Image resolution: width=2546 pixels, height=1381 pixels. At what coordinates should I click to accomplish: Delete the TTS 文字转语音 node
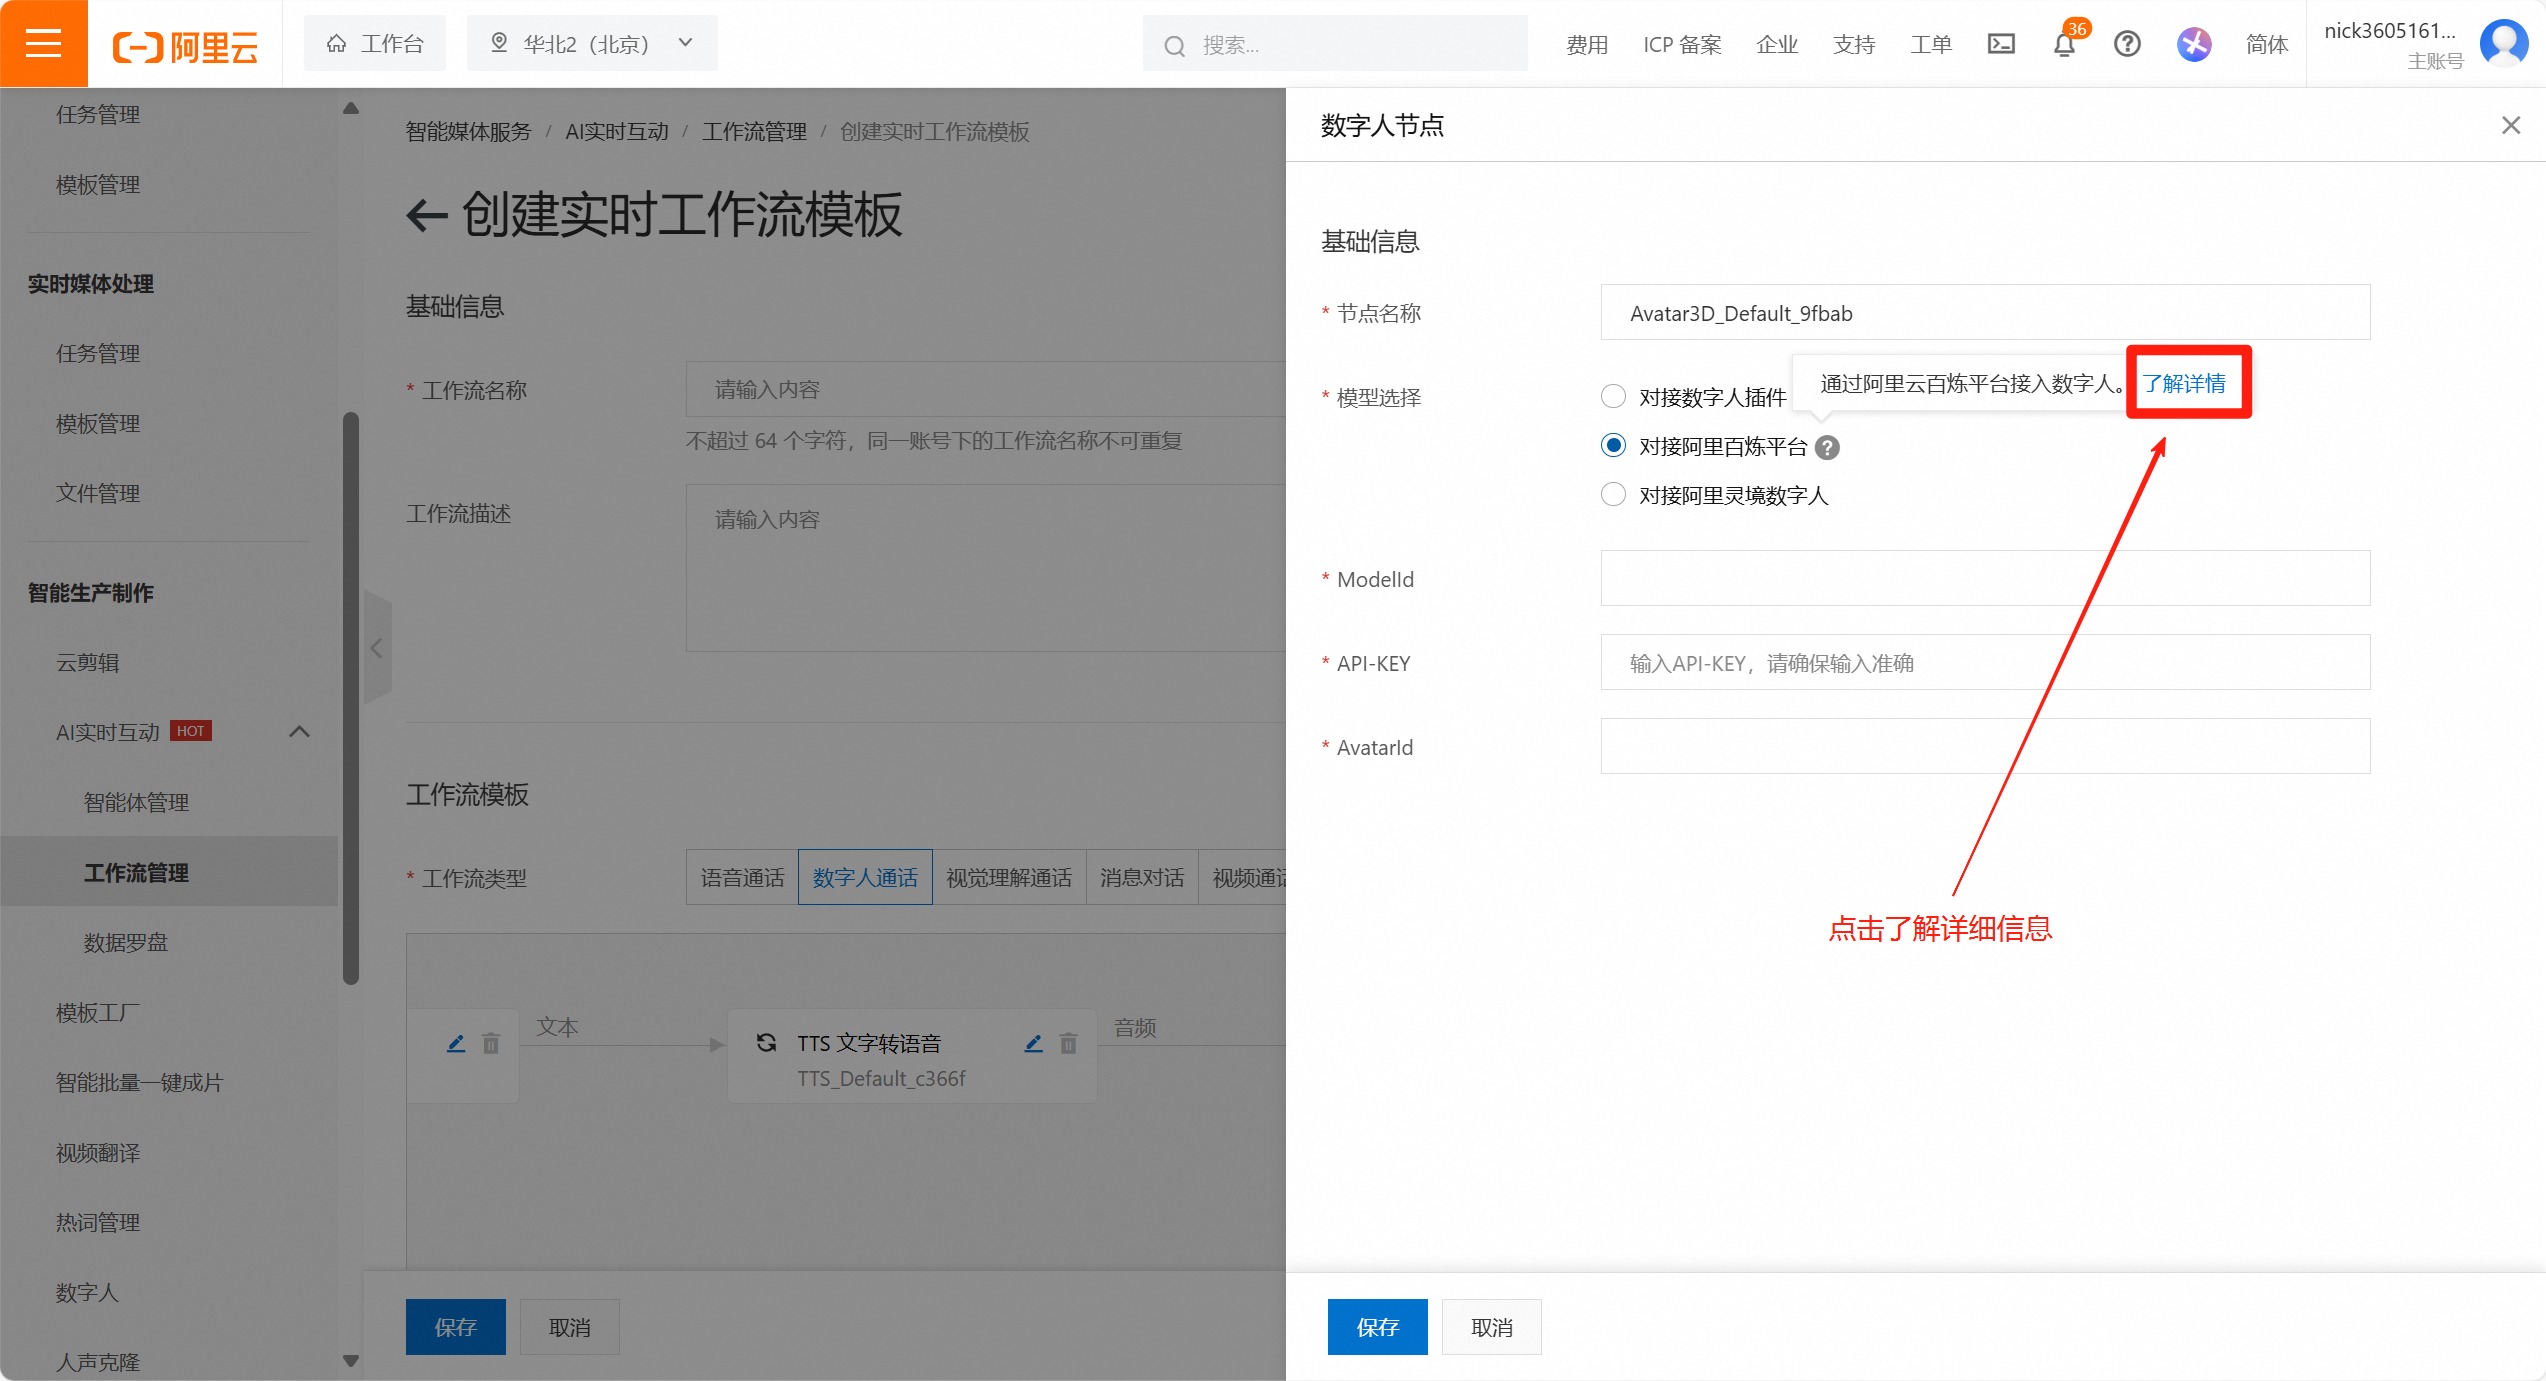(x=1069, y=1044)
